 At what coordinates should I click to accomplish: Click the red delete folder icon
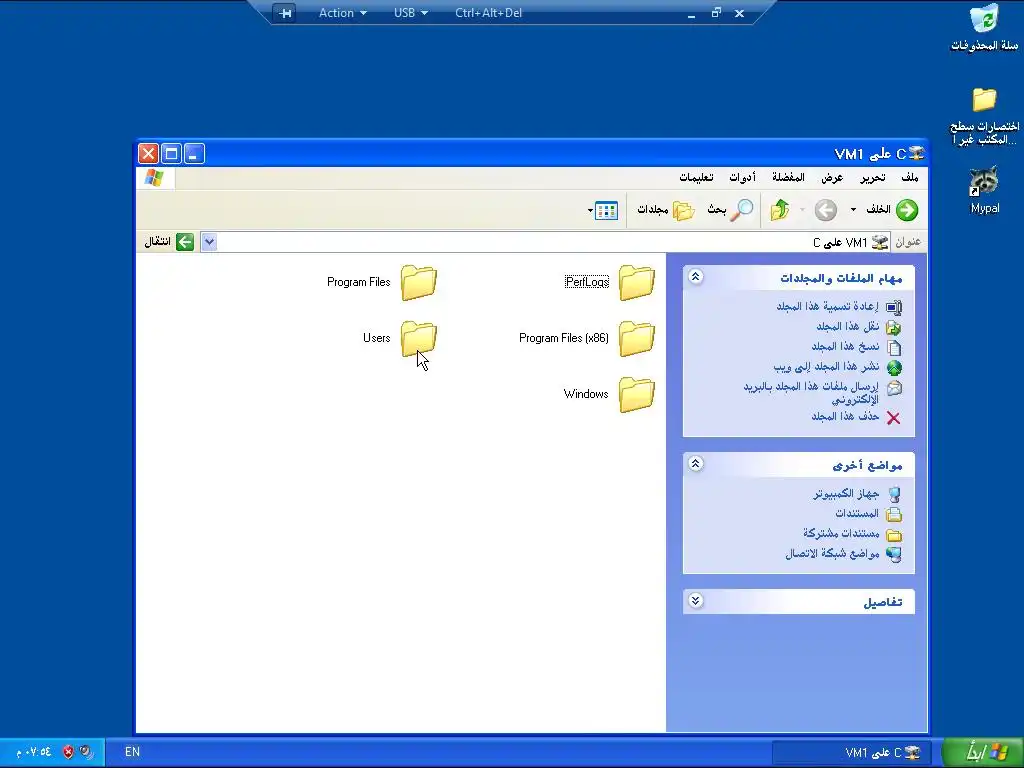[893, 418]
